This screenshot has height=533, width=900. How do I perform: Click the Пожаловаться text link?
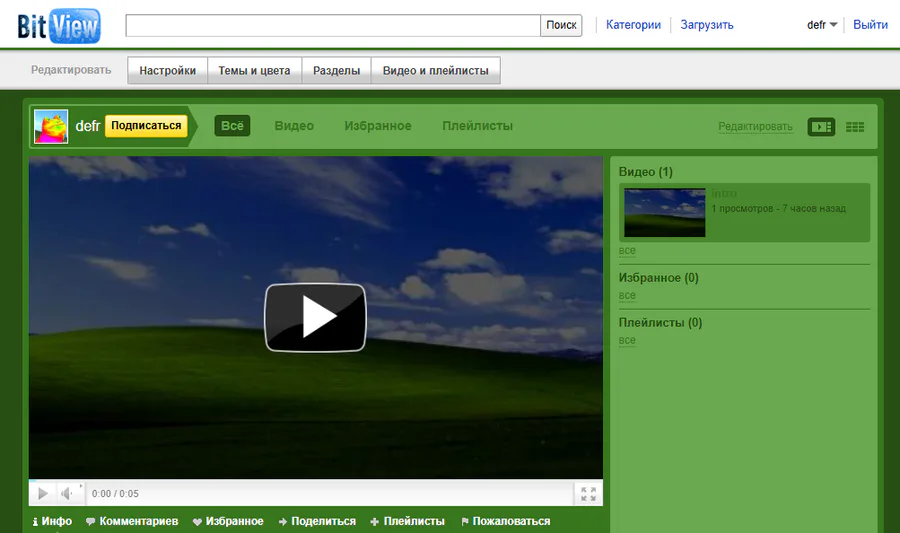511,521
